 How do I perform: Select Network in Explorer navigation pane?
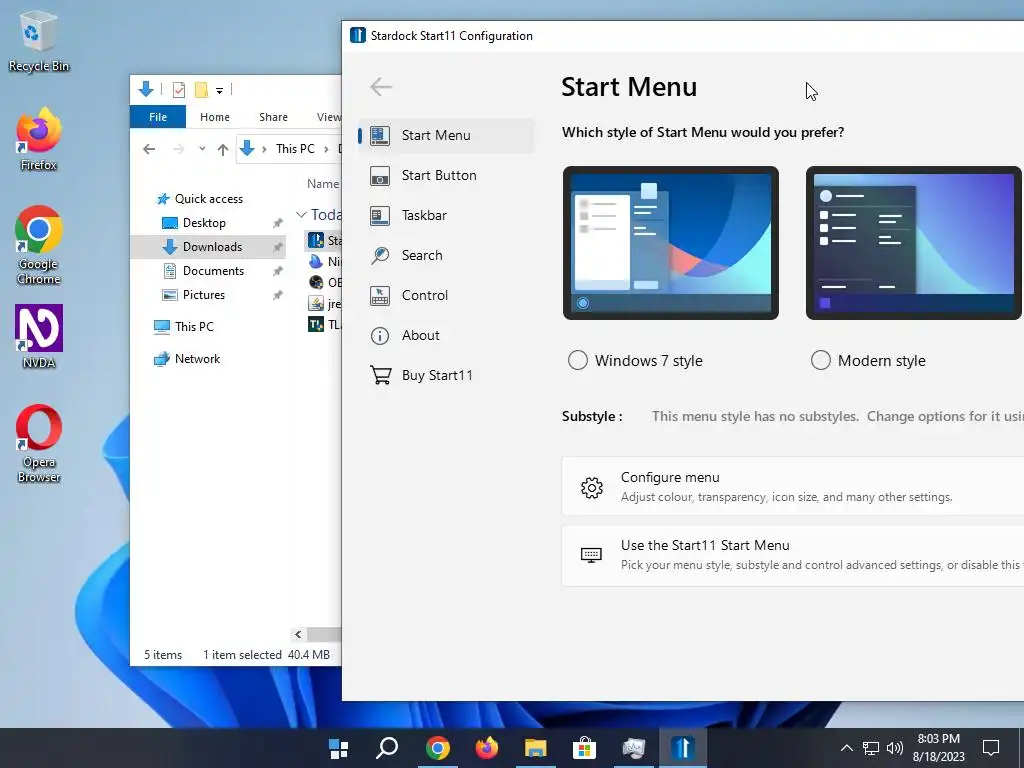[x=197, y=359]
